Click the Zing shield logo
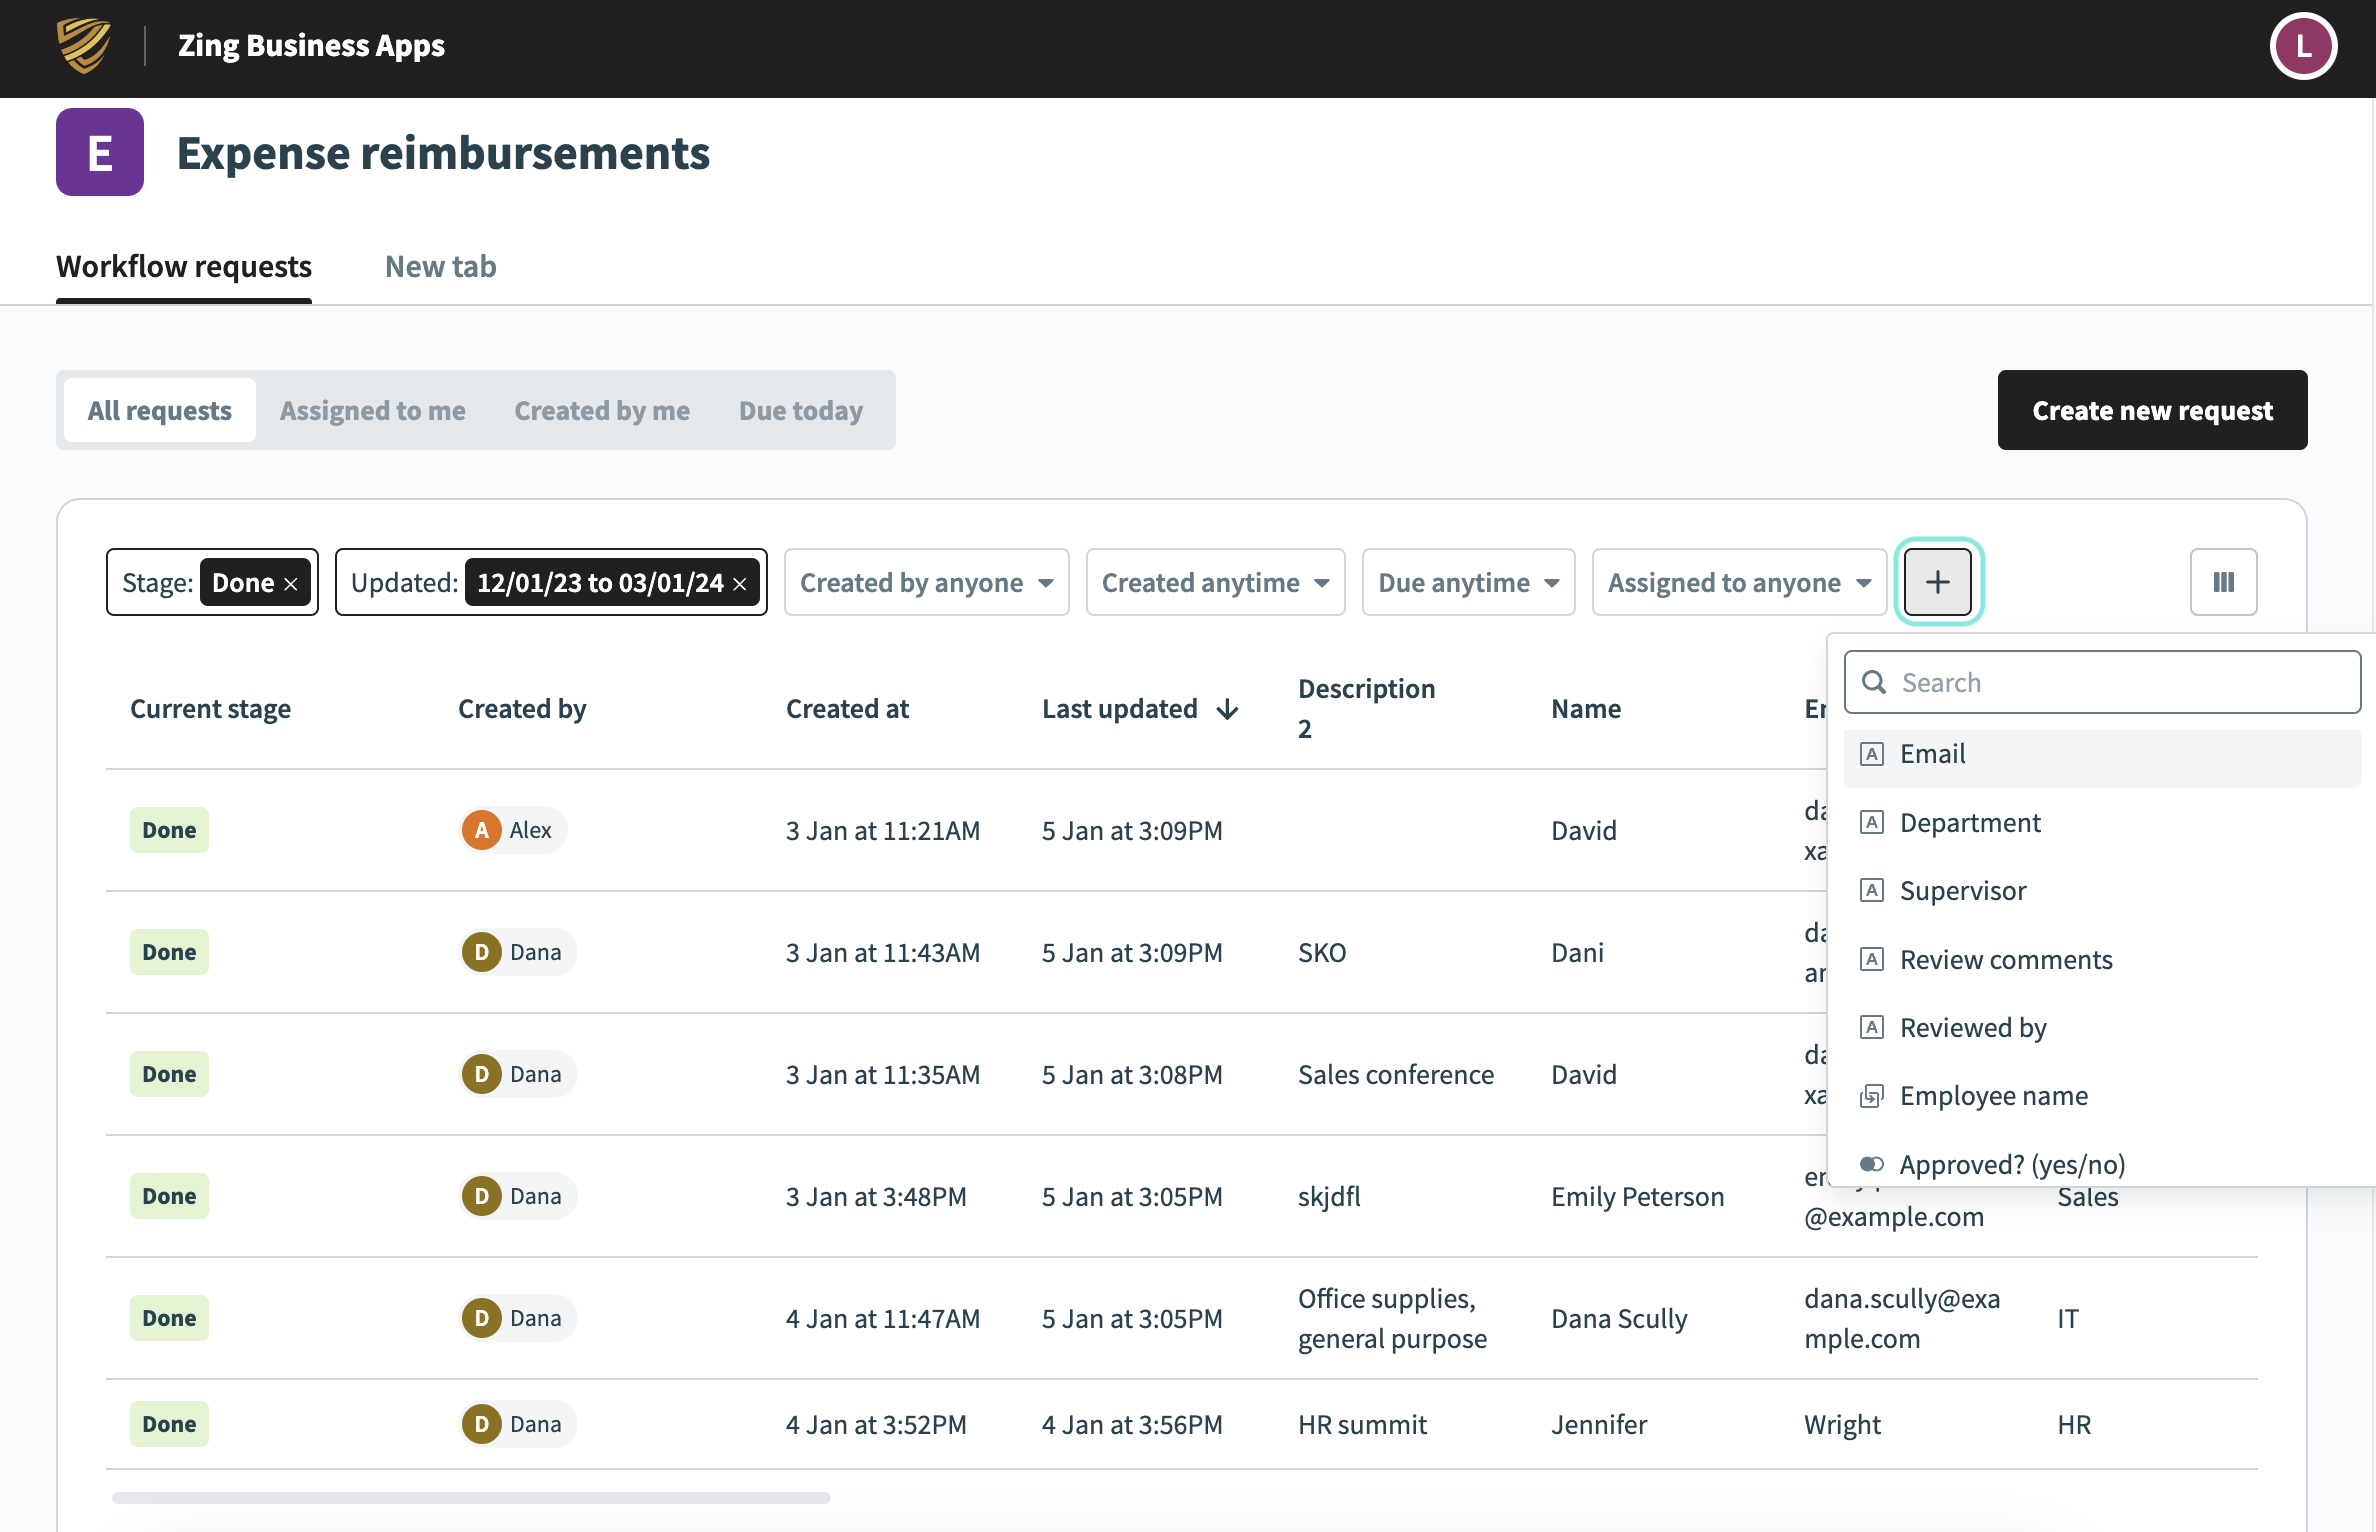 [x=84, y=46]
